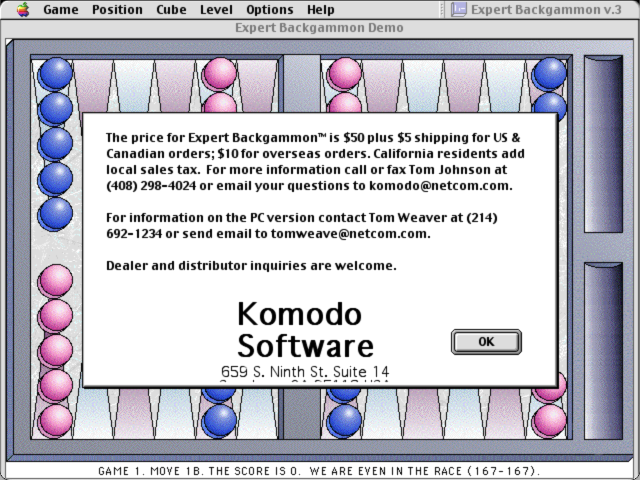This screenshot has height=480, width=640.
Task: Click the '659 S. Ninth St. Suite 14' address
Action: point(305,371)
